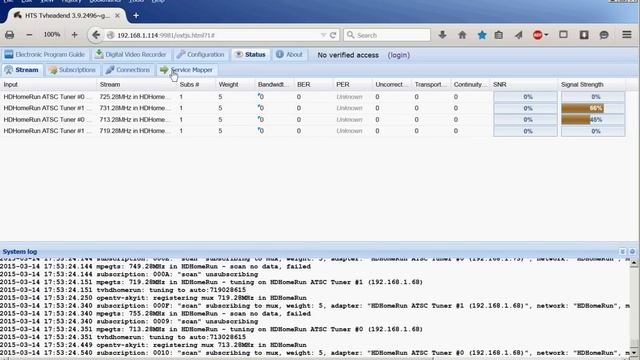Sort by the Weight column header
Screen dimensions: 640x360
click(235, 84)
